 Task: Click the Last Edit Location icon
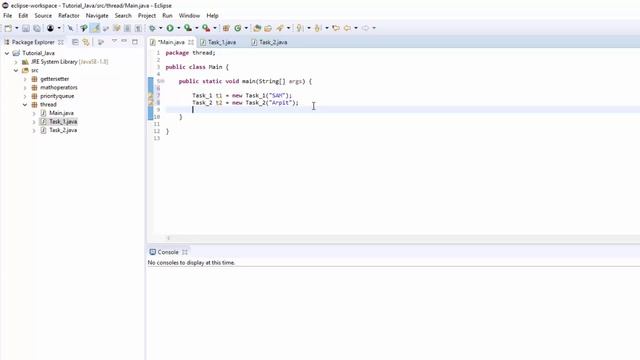[336, 28]
